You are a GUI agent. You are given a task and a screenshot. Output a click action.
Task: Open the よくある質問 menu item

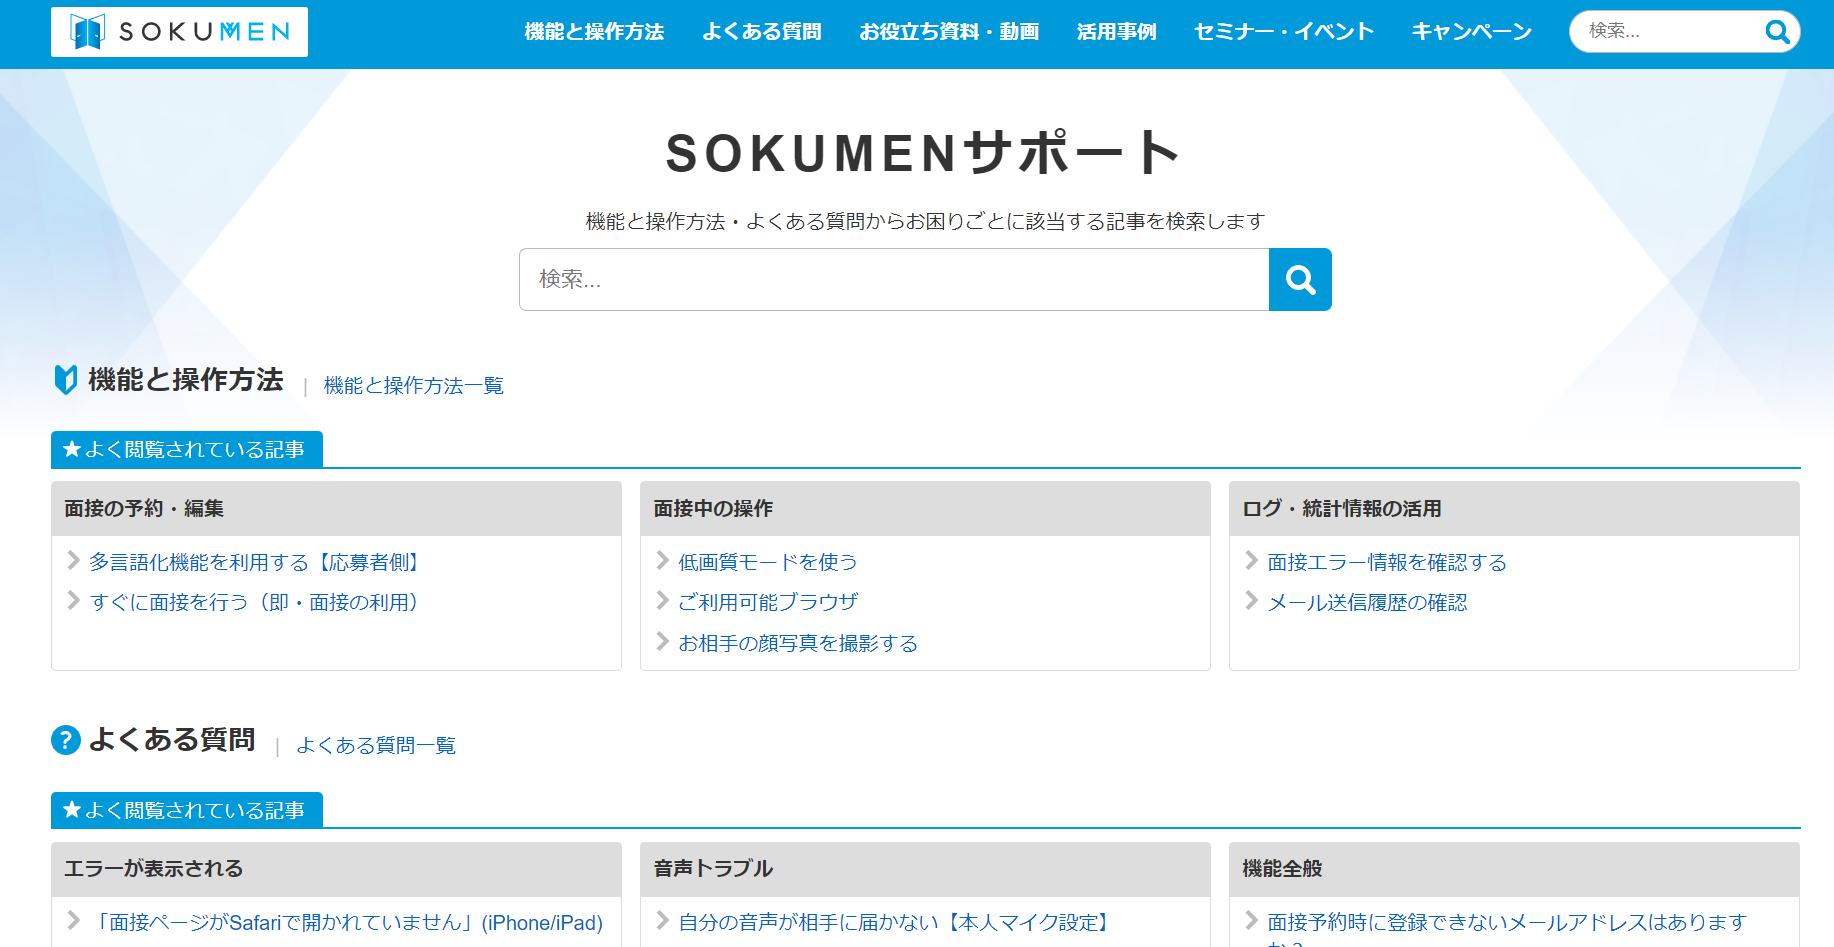point(762,32)
